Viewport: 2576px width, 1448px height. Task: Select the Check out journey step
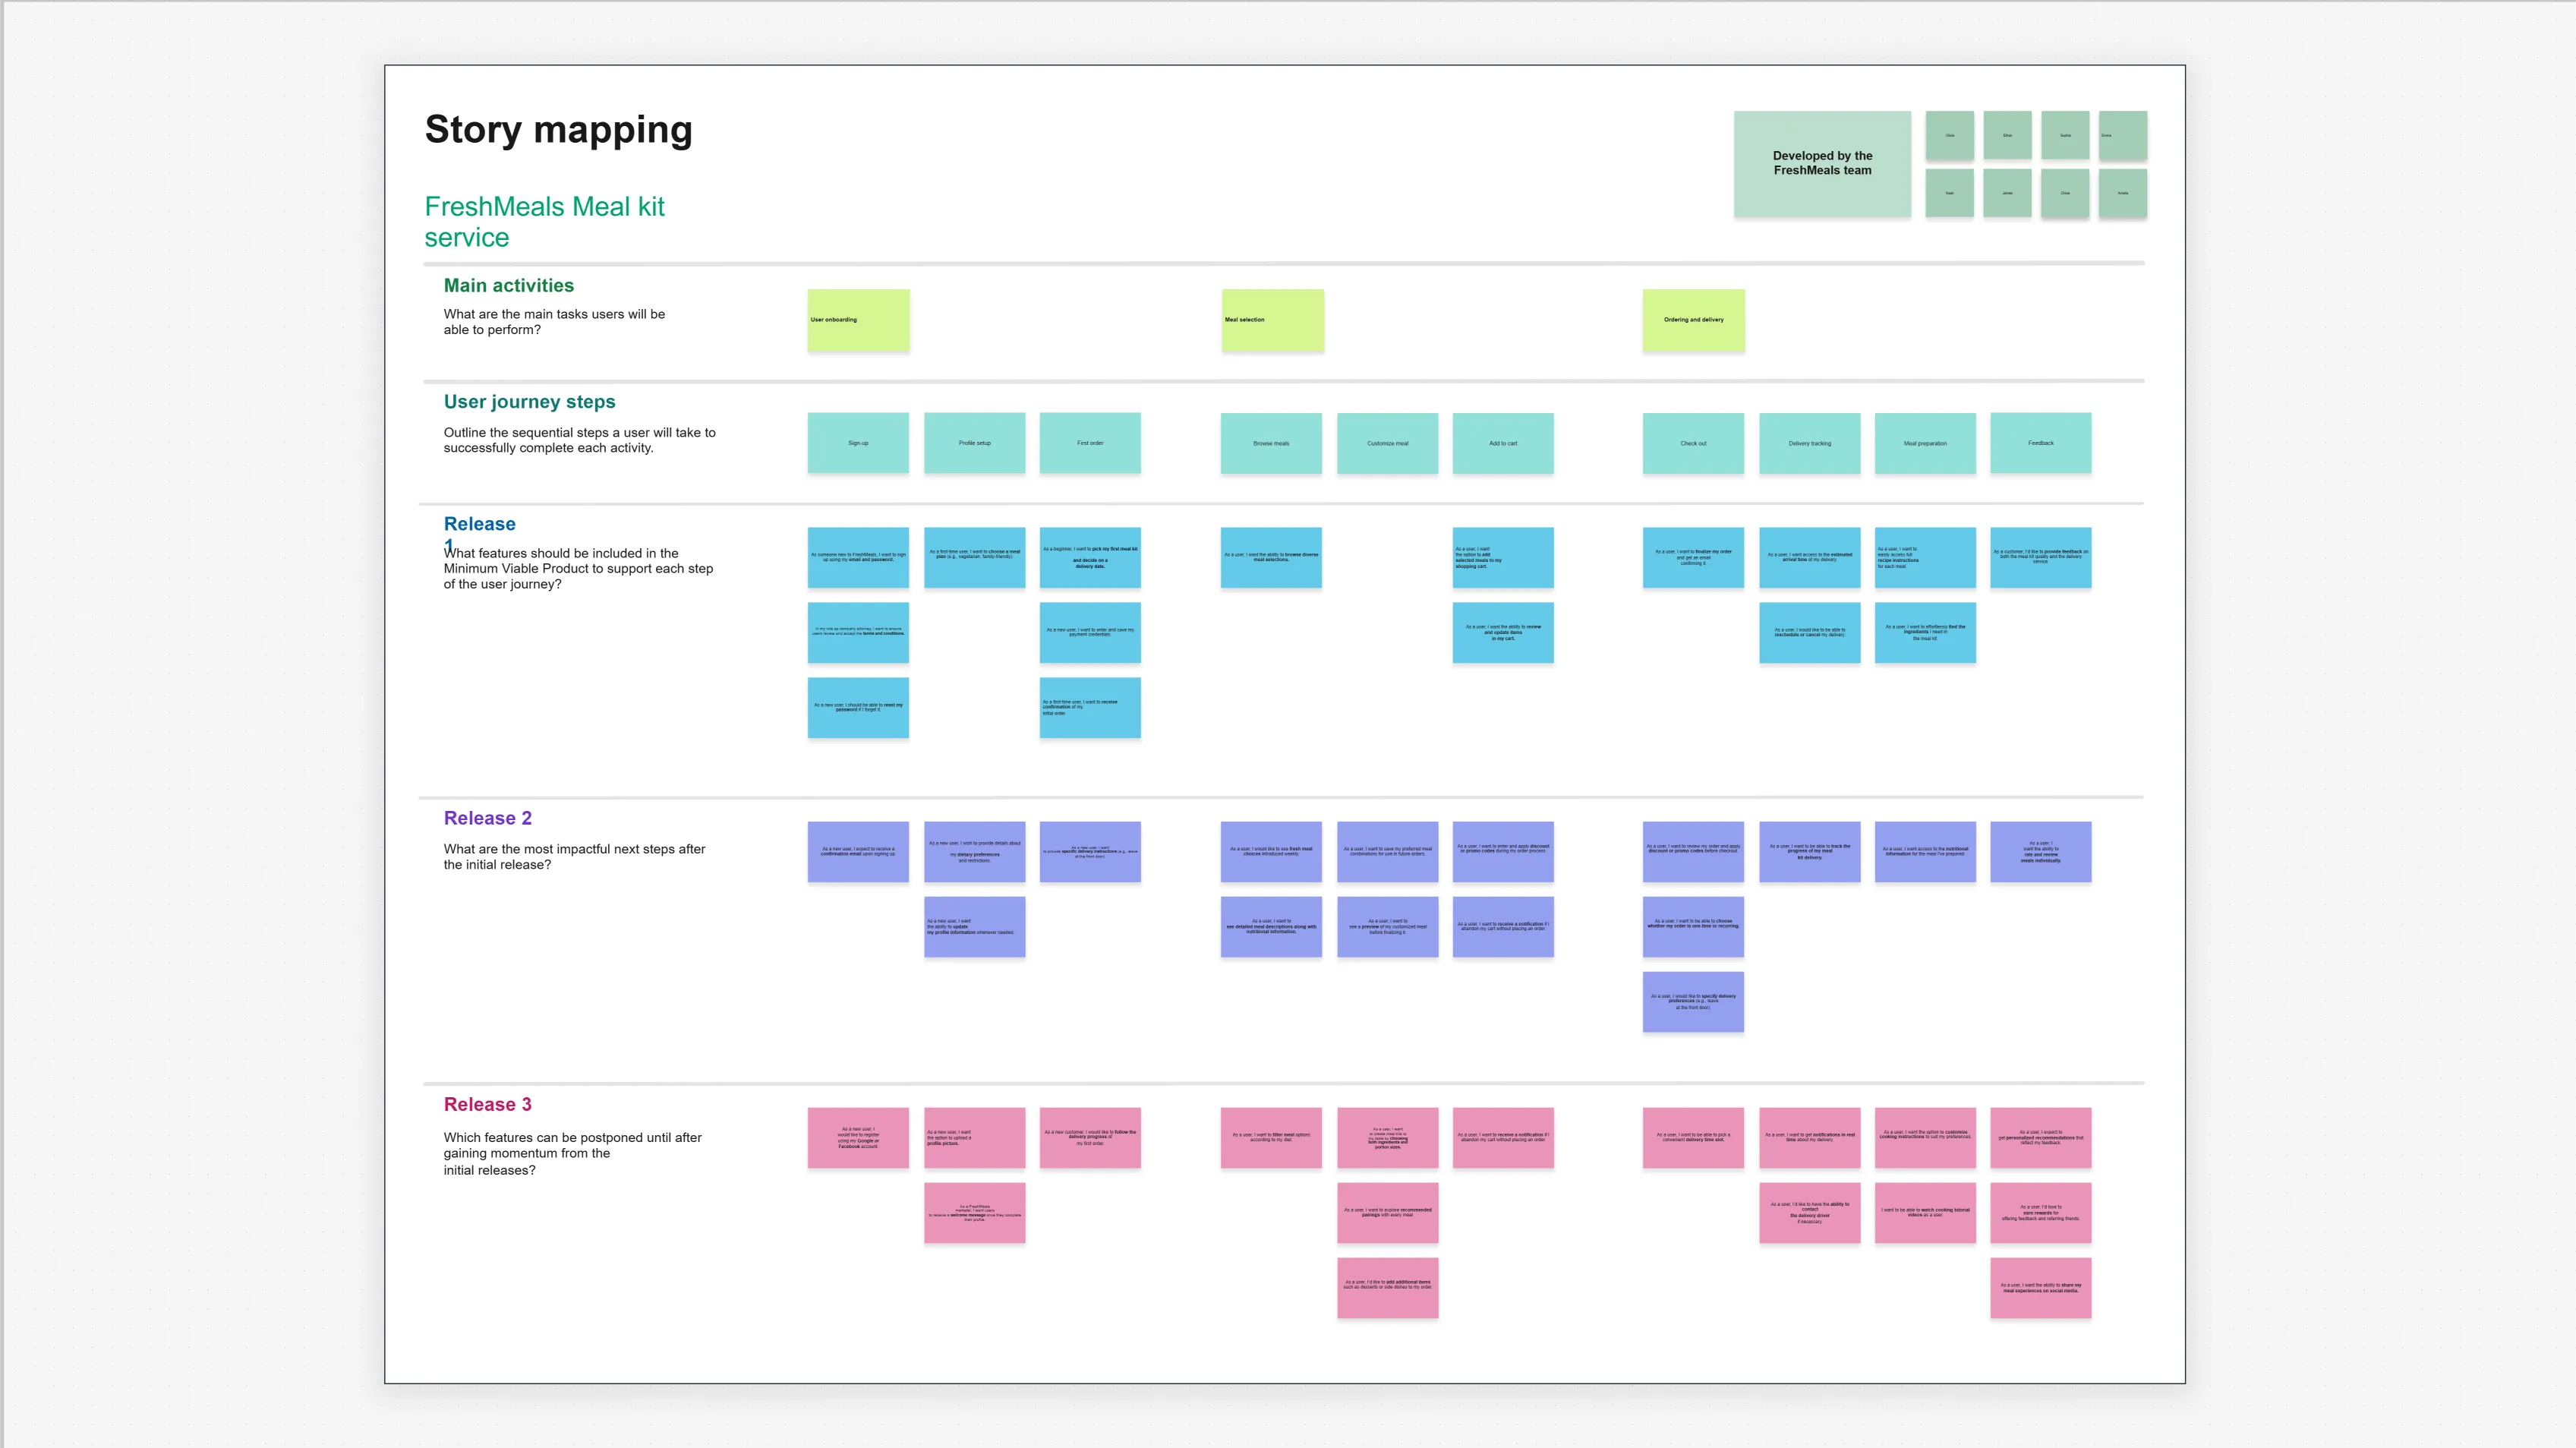point(1693,443)
